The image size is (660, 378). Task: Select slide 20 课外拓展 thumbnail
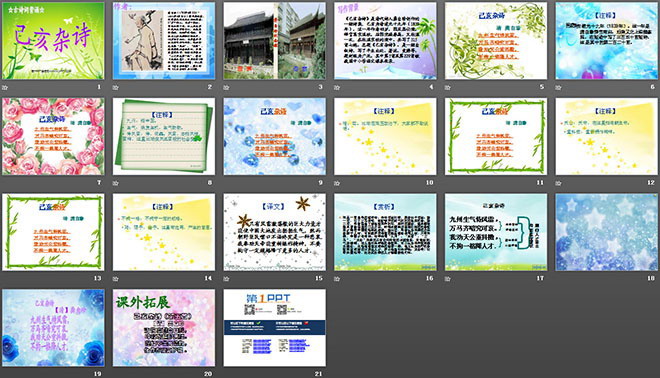164,327
